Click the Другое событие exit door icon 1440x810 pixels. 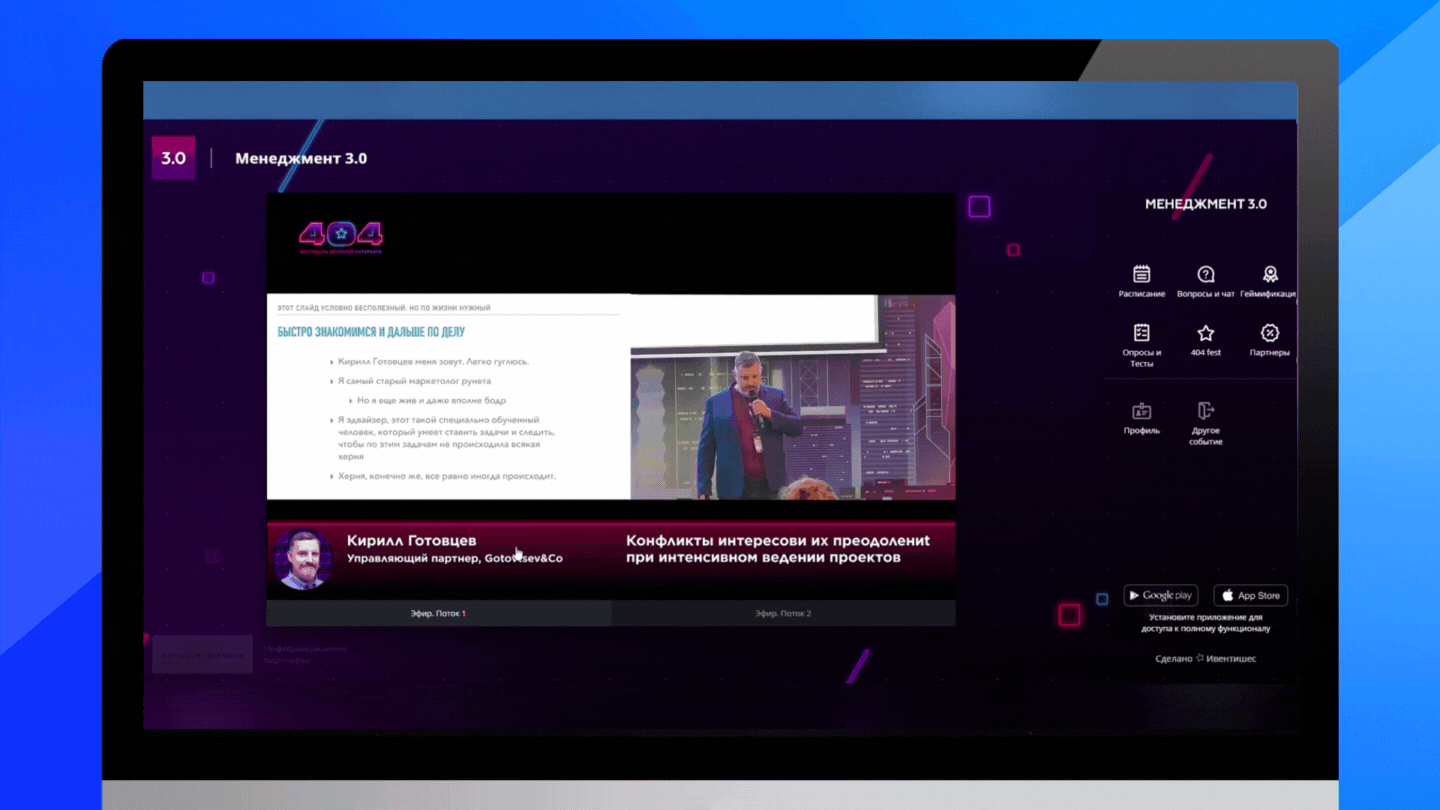point(1205,411)
